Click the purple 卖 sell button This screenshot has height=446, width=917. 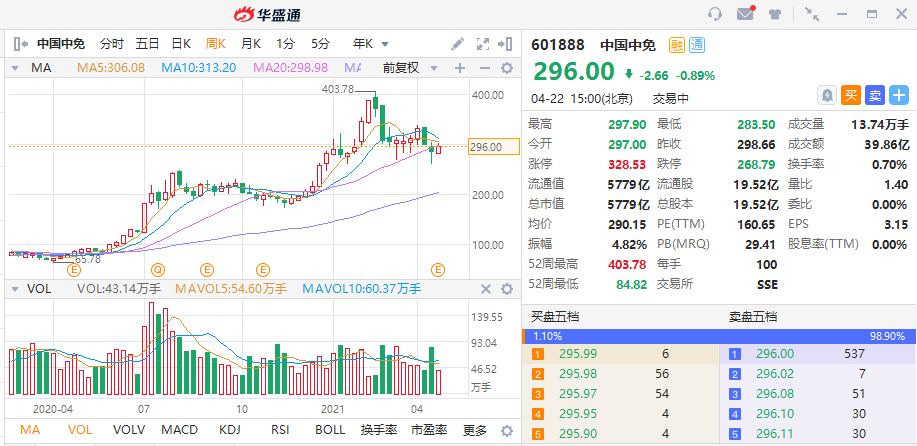click(x=875, y=95)
